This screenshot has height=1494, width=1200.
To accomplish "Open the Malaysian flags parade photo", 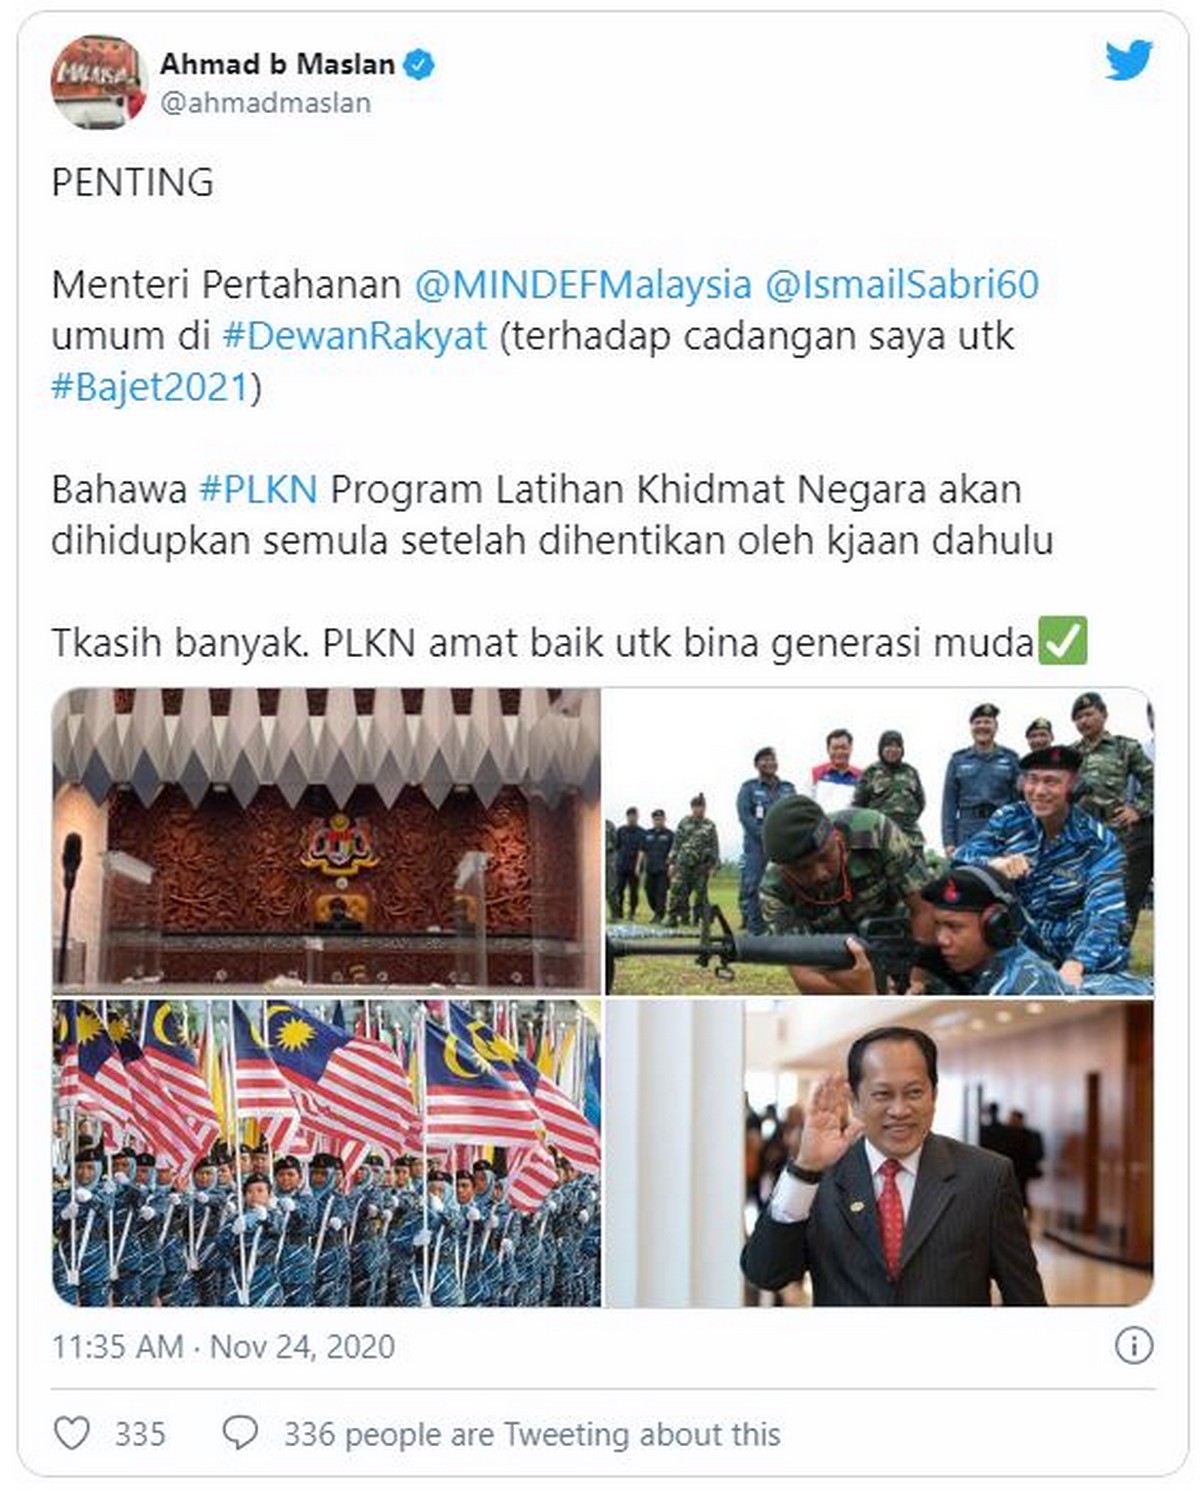I will 327,1153.
